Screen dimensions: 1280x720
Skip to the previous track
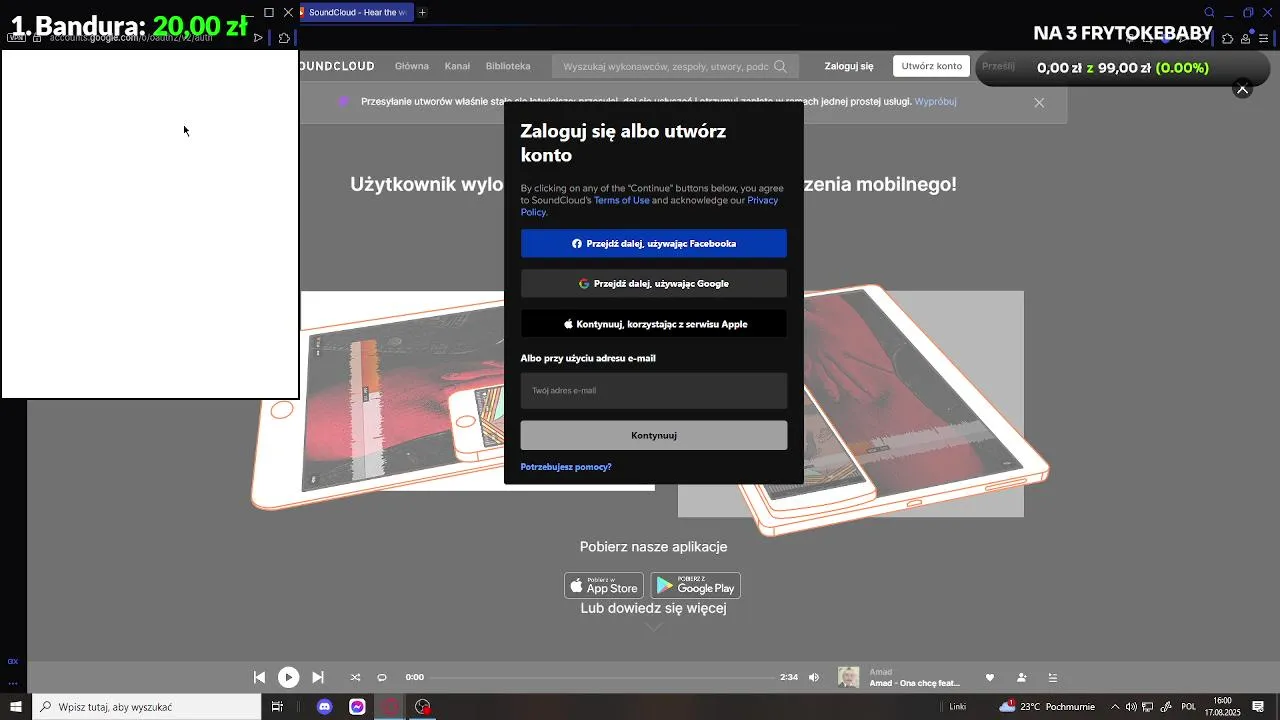pos(259,677)
